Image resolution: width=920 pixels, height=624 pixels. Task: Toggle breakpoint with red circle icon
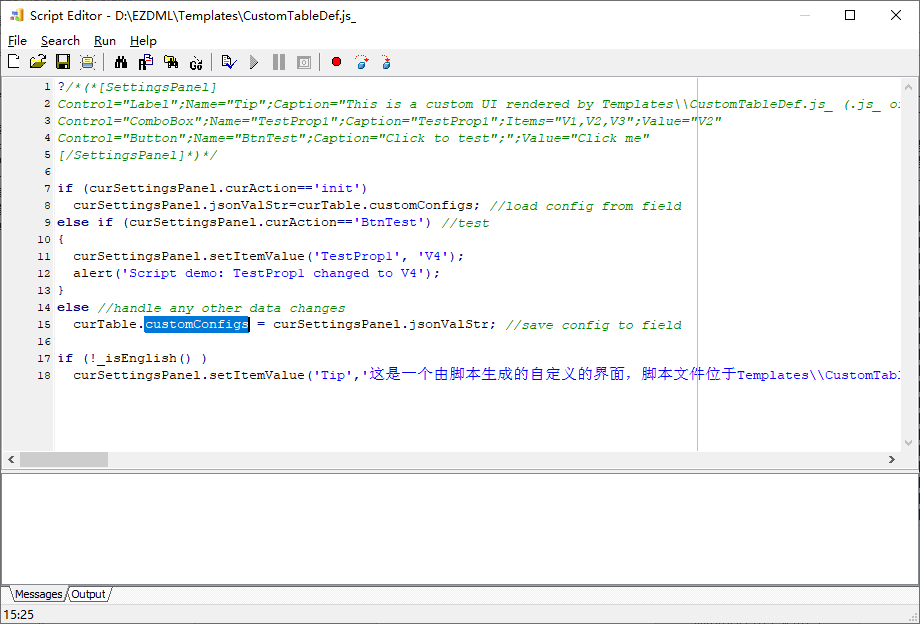click(x=336, y=62)
